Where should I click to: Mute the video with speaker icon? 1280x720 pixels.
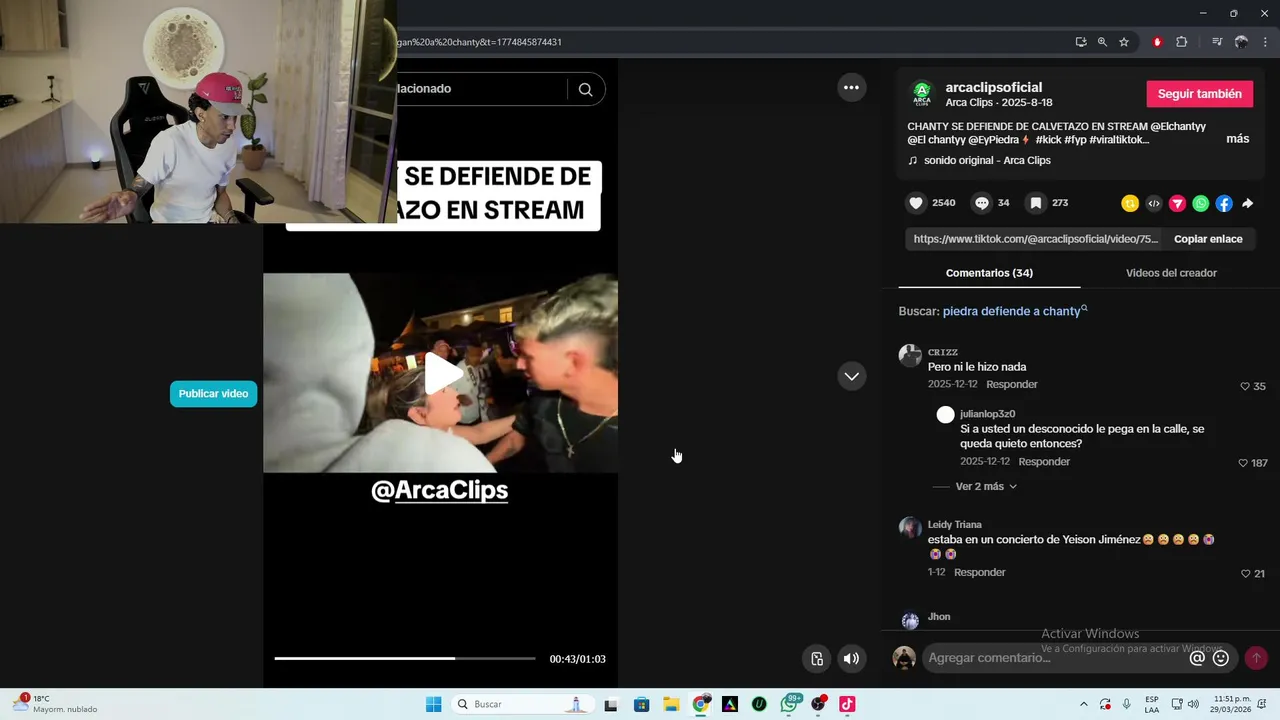coord(851,658)
